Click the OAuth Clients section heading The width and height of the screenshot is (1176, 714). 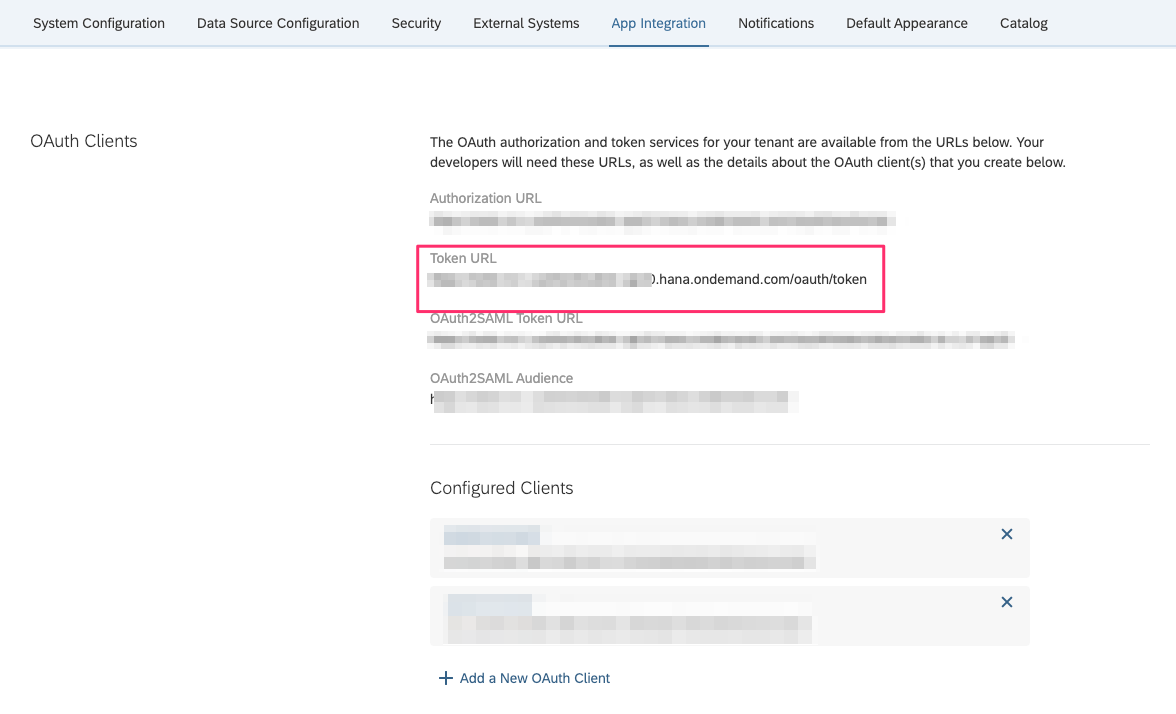point(84,141)
